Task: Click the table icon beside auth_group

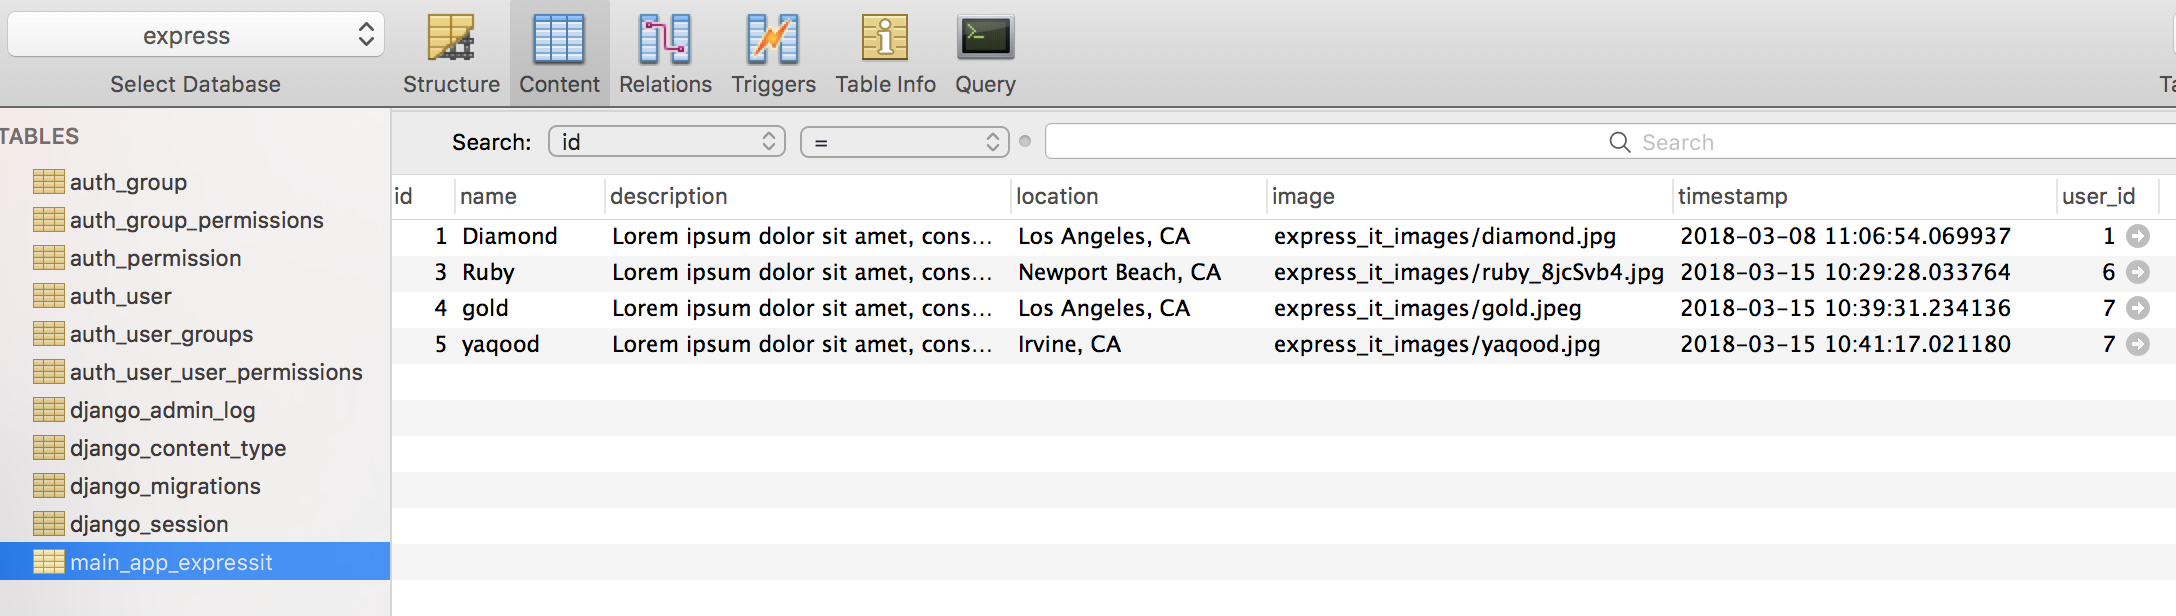Action: (x=48, y=181)
